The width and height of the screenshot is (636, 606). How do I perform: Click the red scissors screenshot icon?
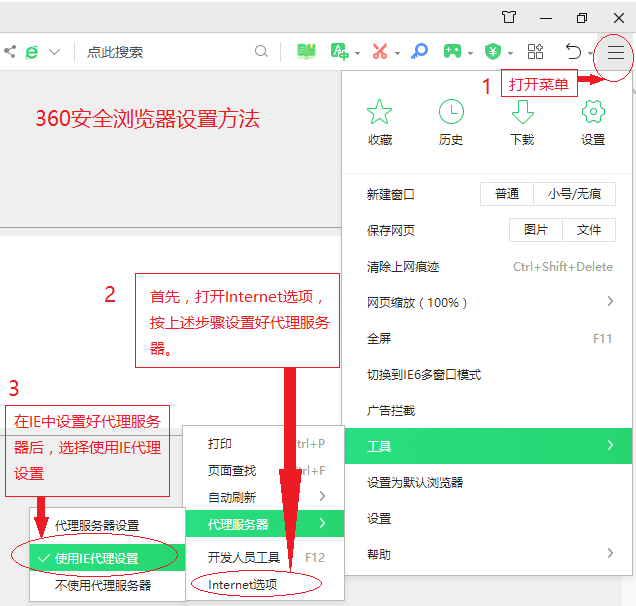click(379, 52)
